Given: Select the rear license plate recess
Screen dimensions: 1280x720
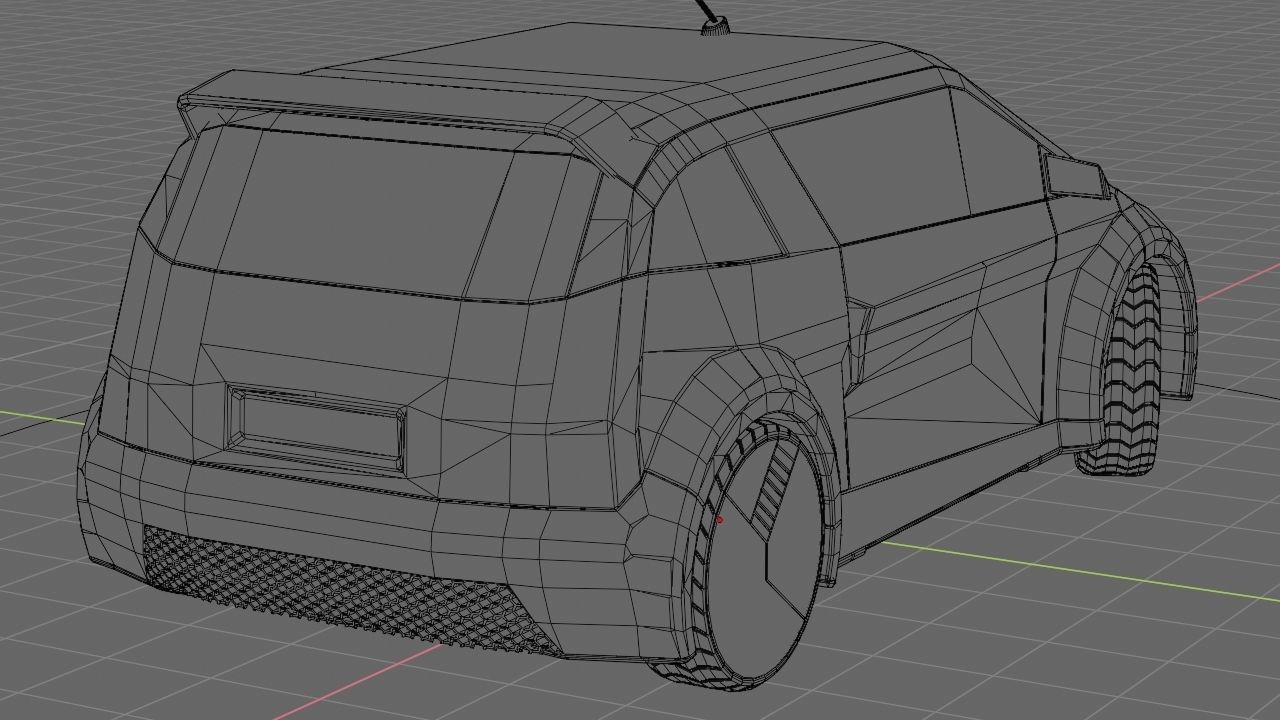Looking at the screenshot, I should point(317,429).
